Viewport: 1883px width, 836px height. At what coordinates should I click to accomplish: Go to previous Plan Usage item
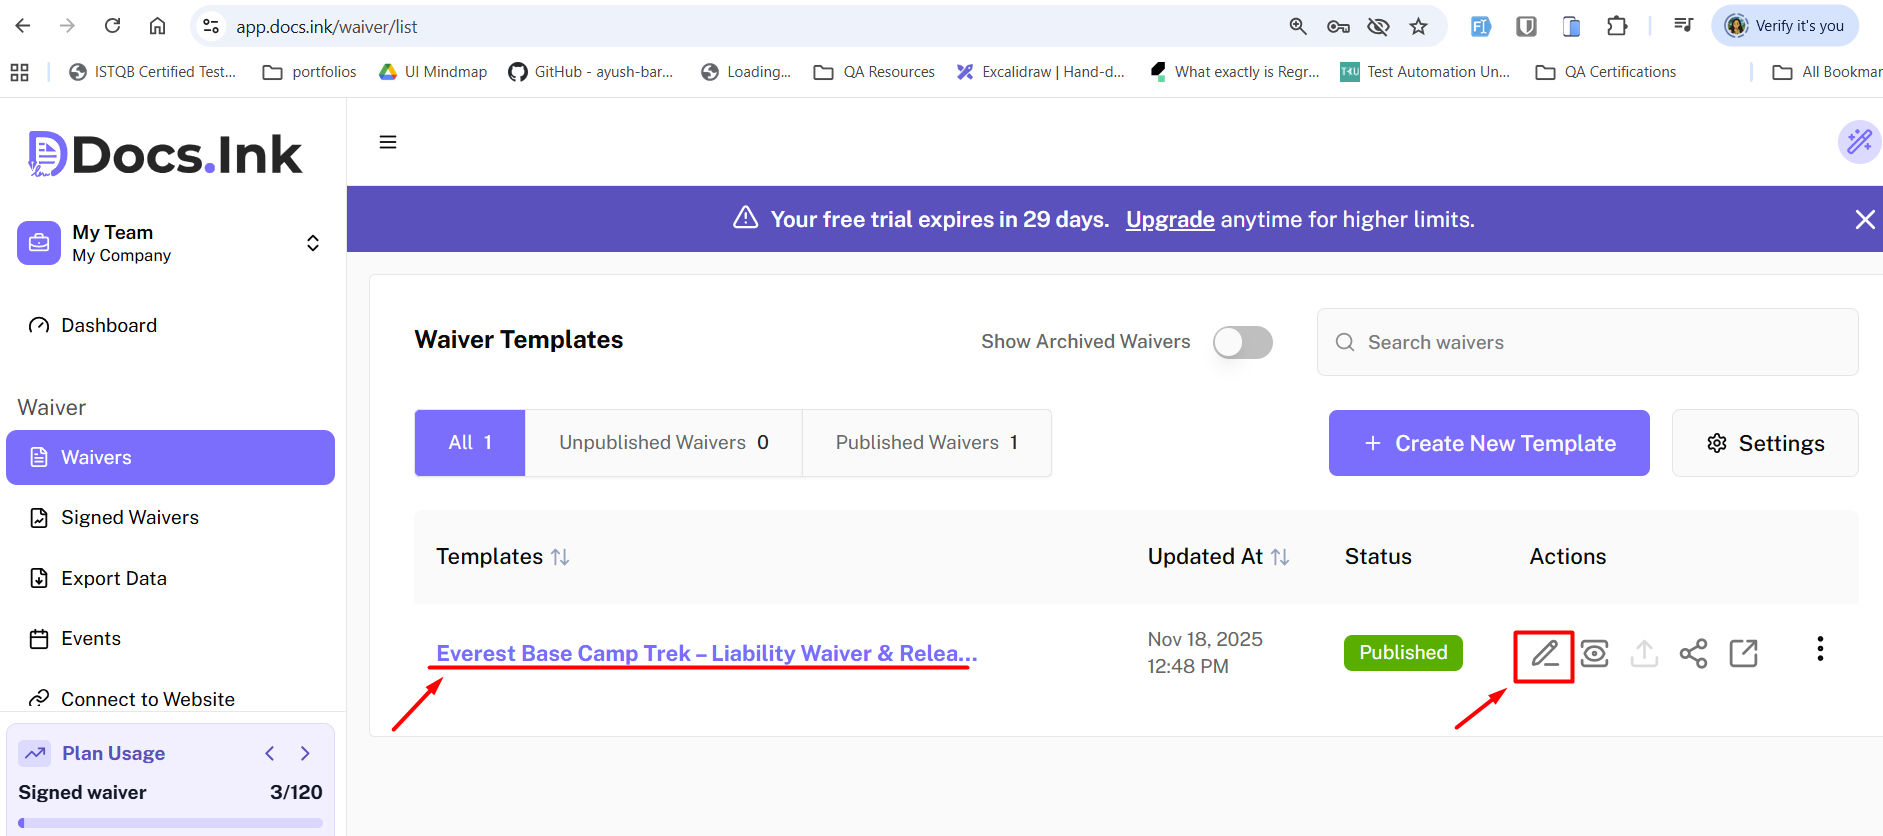pyautogui.click(x=270, y=753)
